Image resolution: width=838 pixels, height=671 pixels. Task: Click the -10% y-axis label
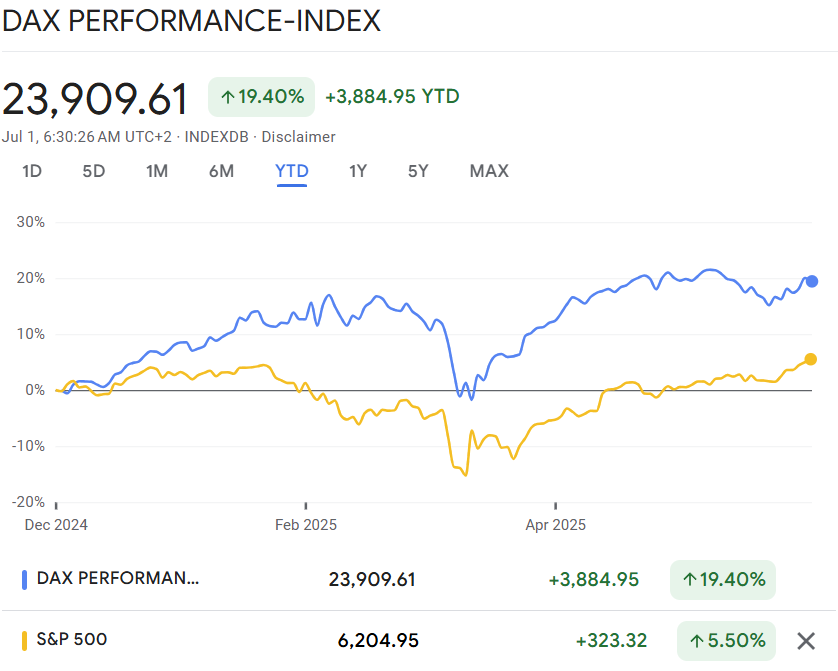29,446
